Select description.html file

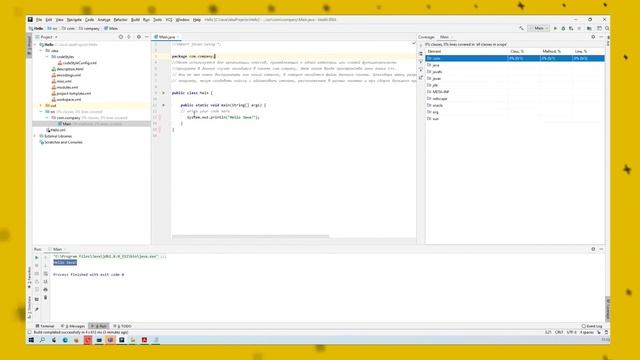coord(67,69)
